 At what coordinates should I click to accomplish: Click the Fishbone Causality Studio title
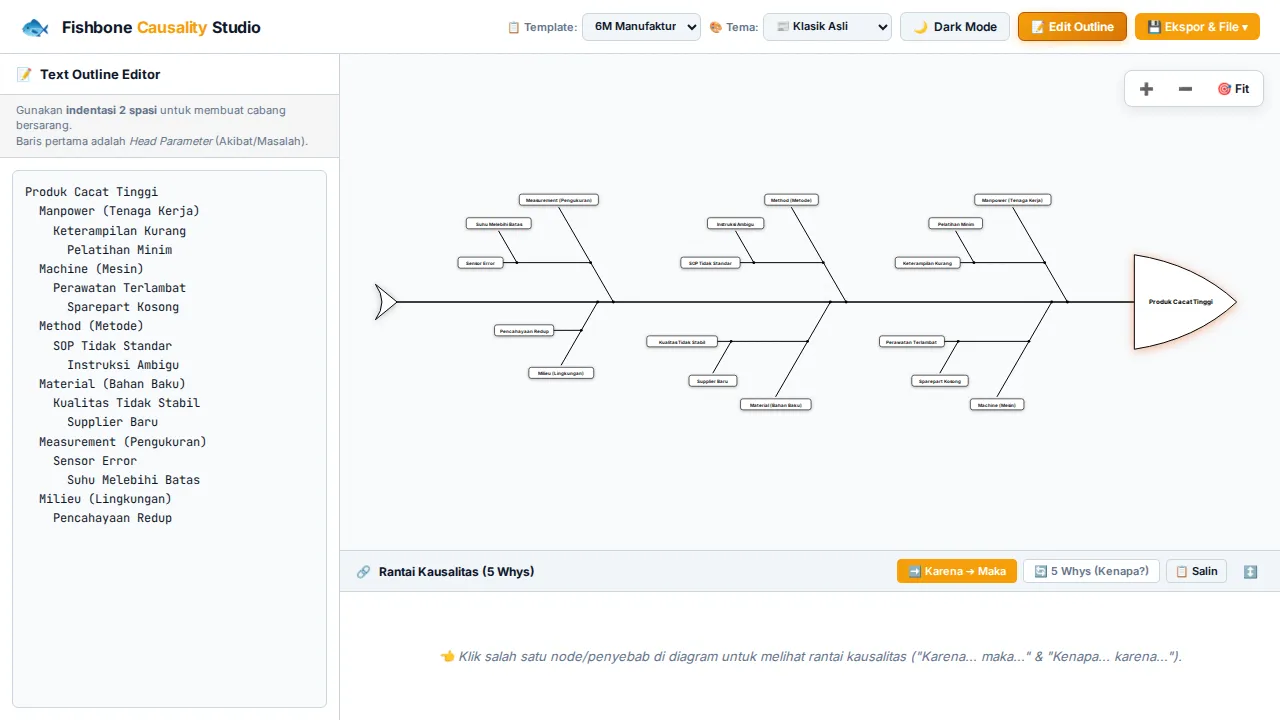coord(161,28)
